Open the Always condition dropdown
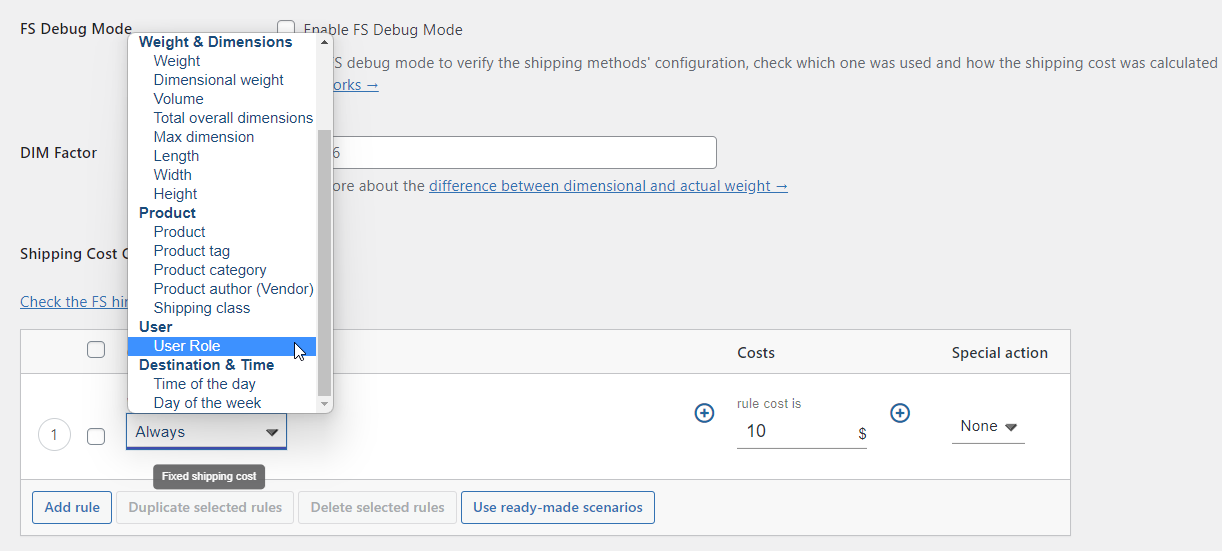This screenshot has width=1222, height=551. point(206,432)
